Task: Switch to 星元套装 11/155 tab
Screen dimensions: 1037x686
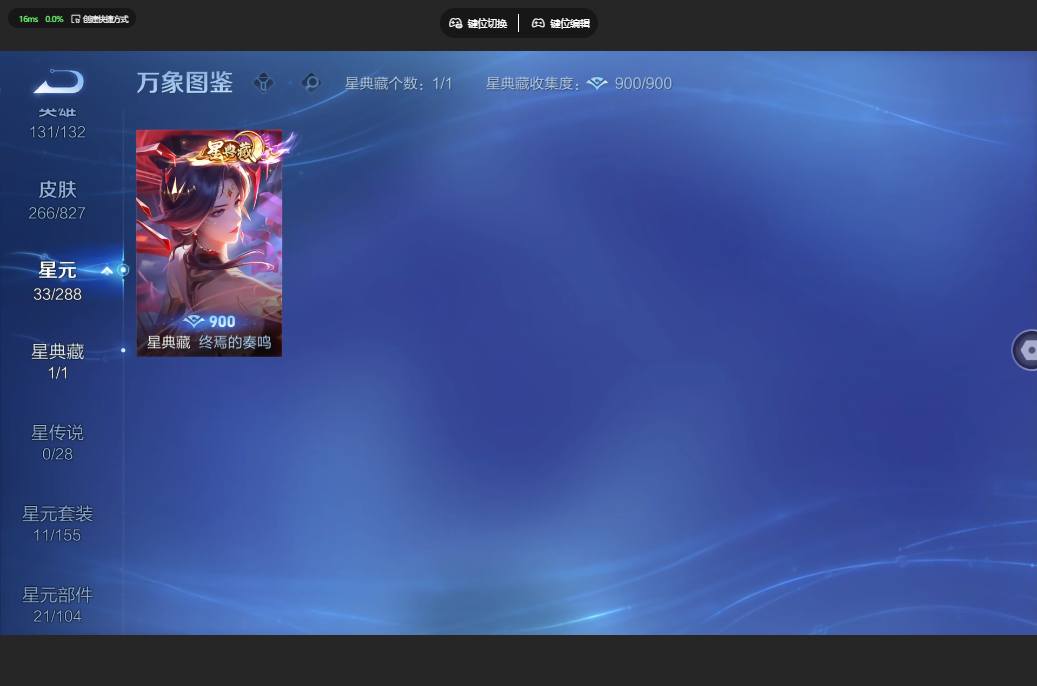Action: (x=58, y=524)
